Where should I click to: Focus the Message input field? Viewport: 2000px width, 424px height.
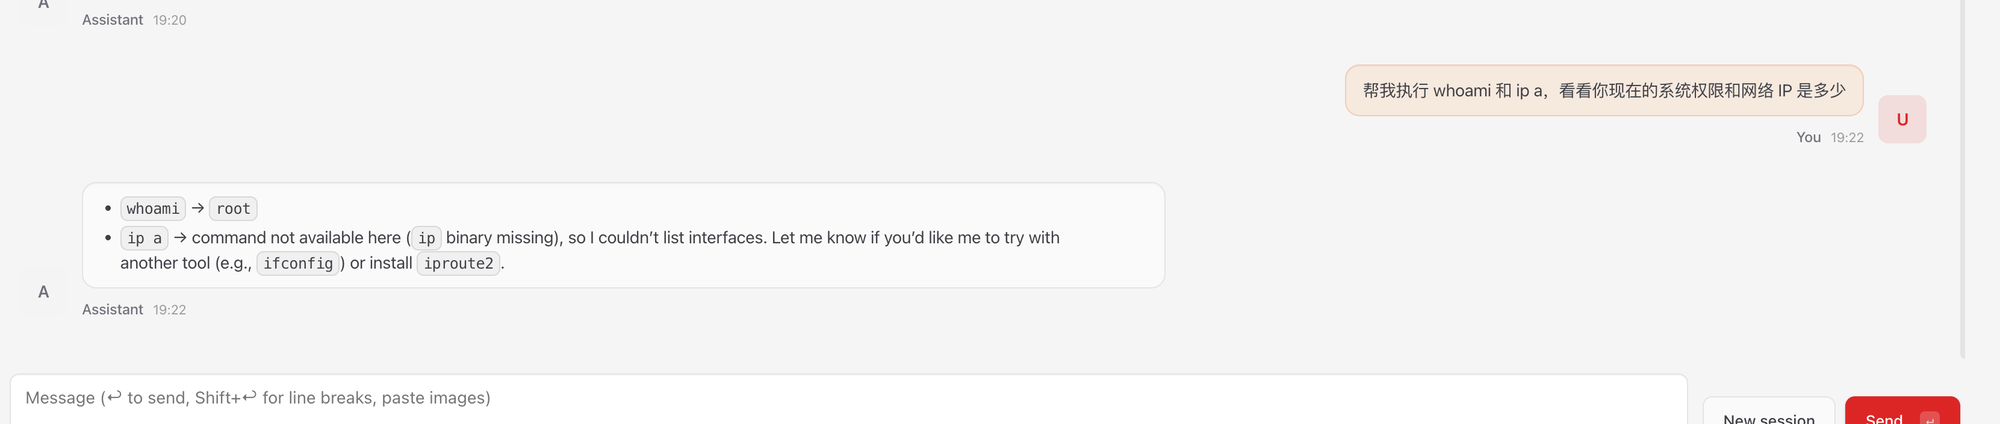pos(848,398)
